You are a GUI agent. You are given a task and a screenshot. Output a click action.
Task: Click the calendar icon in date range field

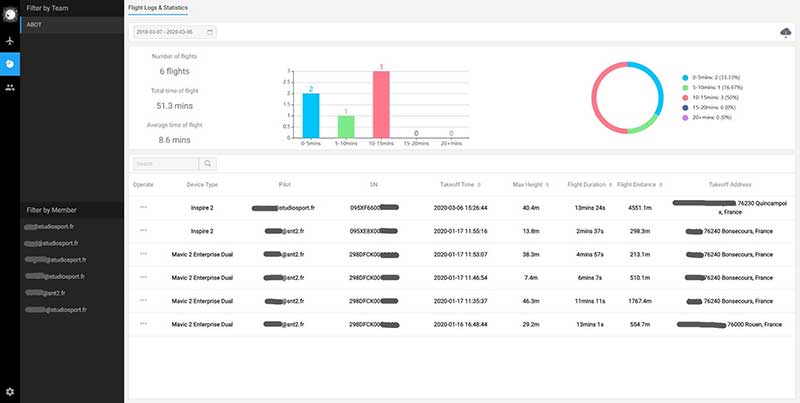click(210, 32)
